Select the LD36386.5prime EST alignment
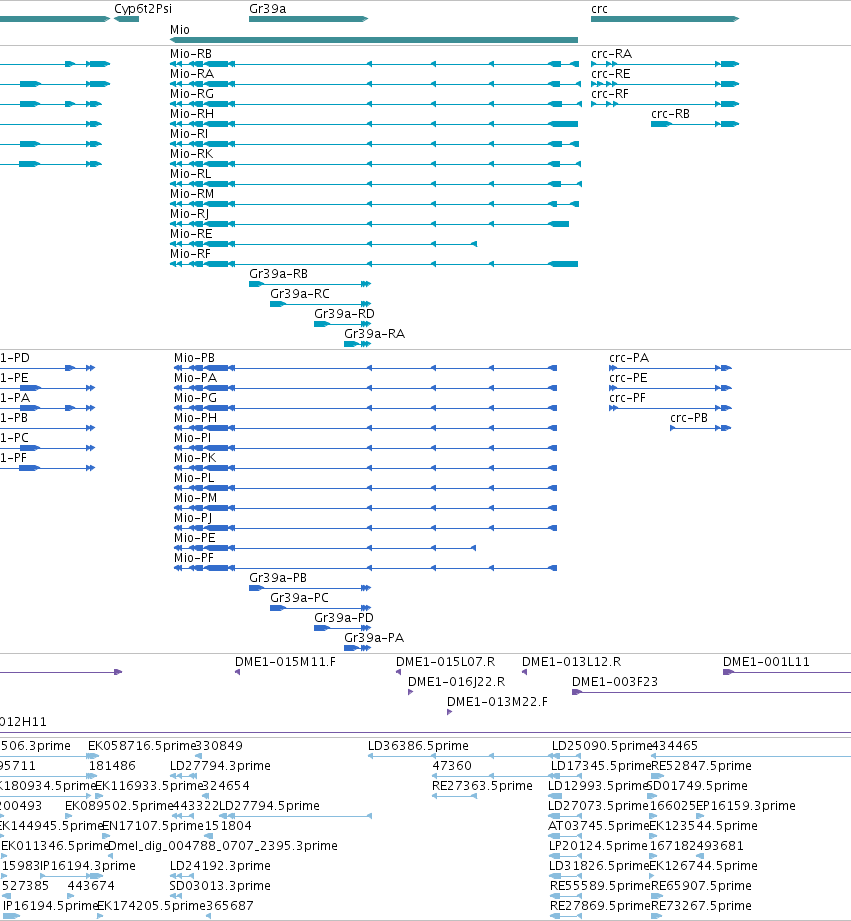Viewport: 851px width, 921px height. coord(460,756)
